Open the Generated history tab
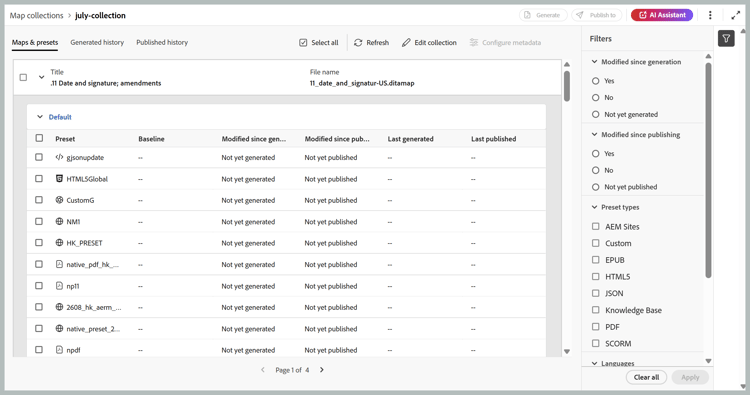 click(x=97, y=43)
